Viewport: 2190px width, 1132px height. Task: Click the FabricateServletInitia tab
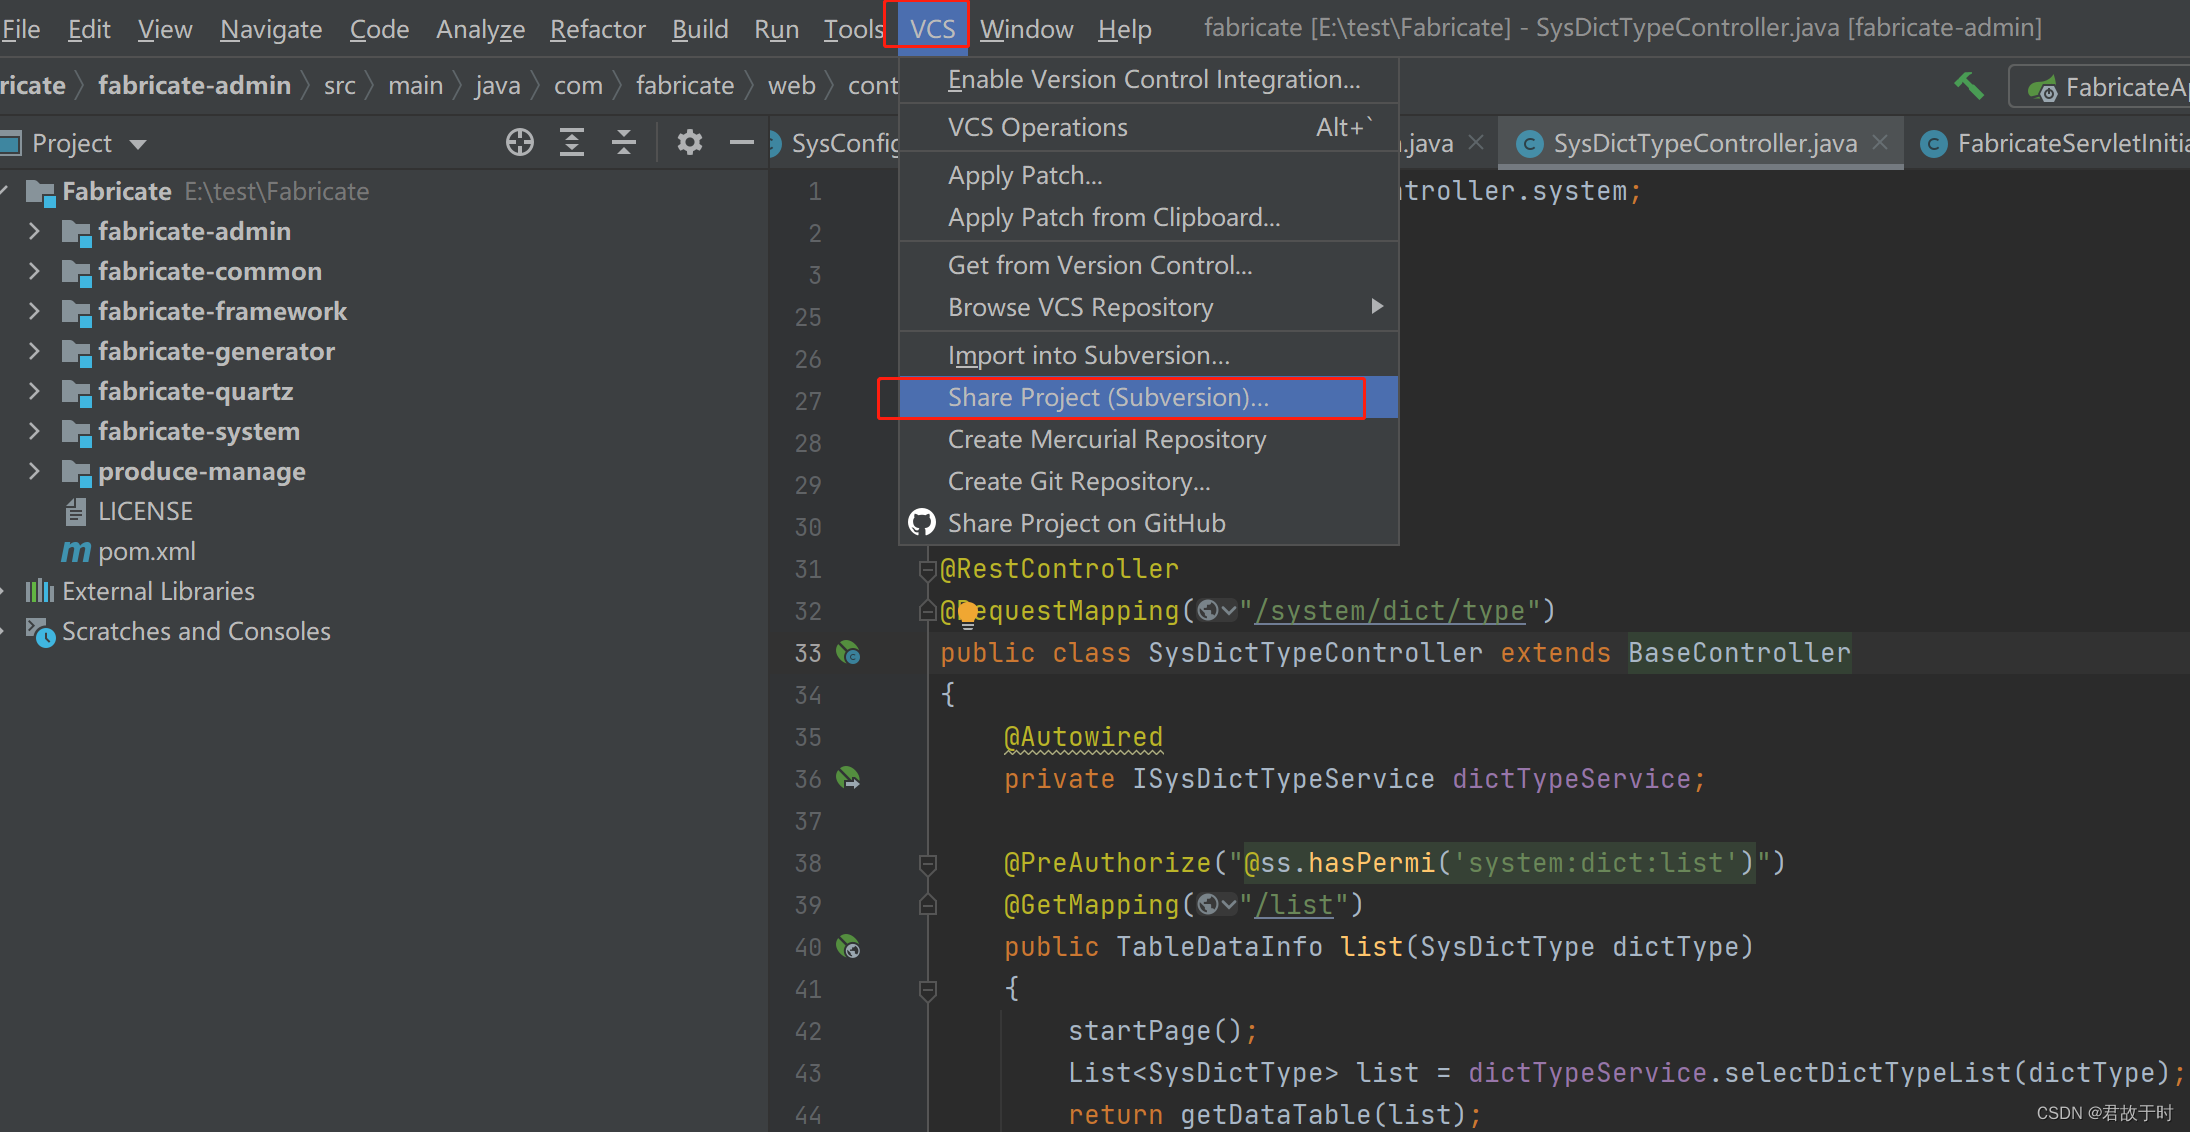pos(2064,142)
